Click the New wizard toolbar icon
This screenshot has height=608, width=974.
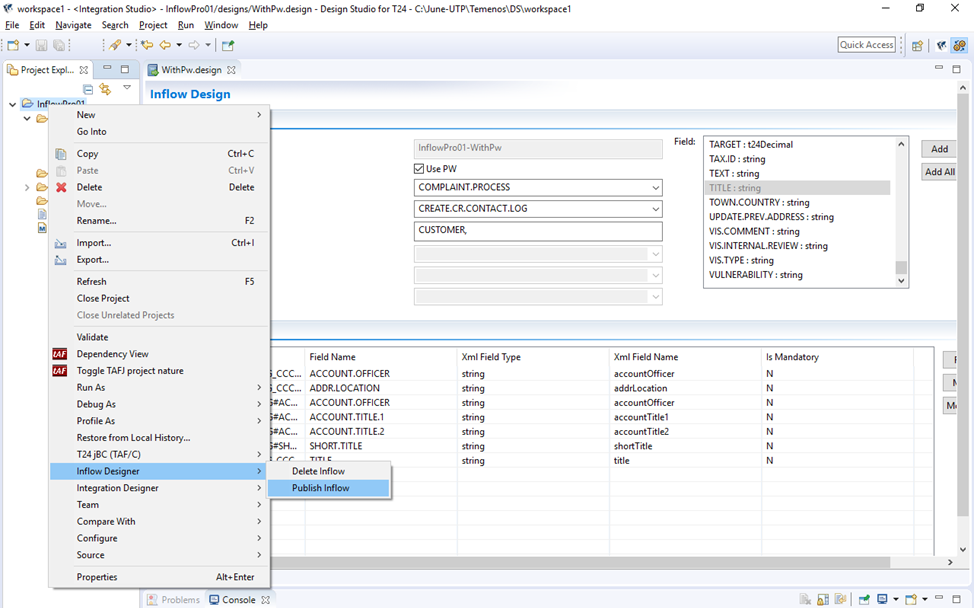click(13, 45)
